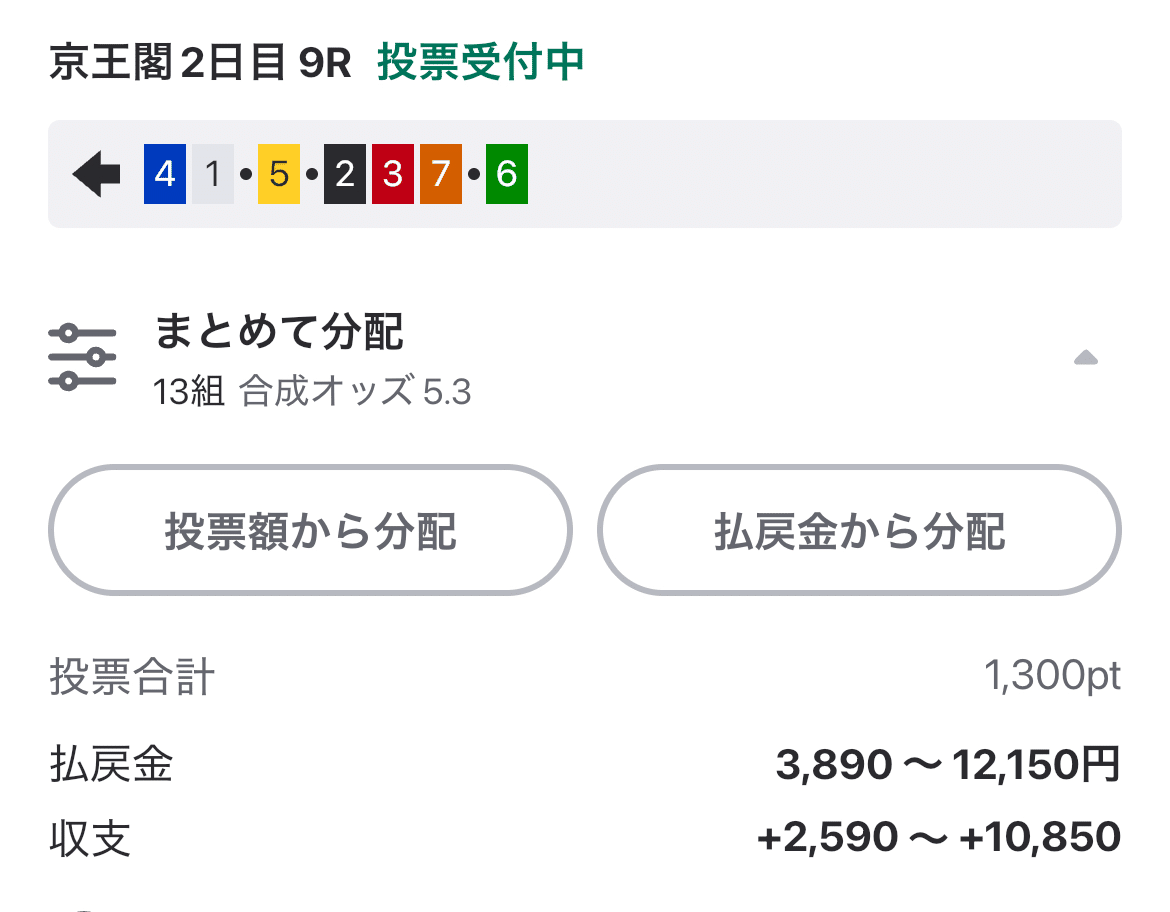Image resolution: width=1170 pixels, height=912 pixels.
Task: Select the blue number 4 rider badge
Action: (x=163, y=173)
